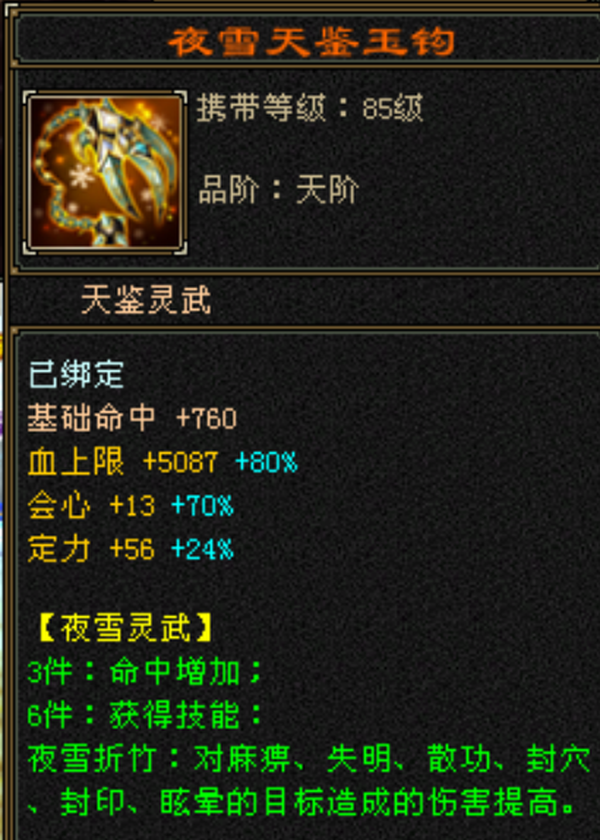Click the +70% bonus on 会心

(x=202, y=506)
